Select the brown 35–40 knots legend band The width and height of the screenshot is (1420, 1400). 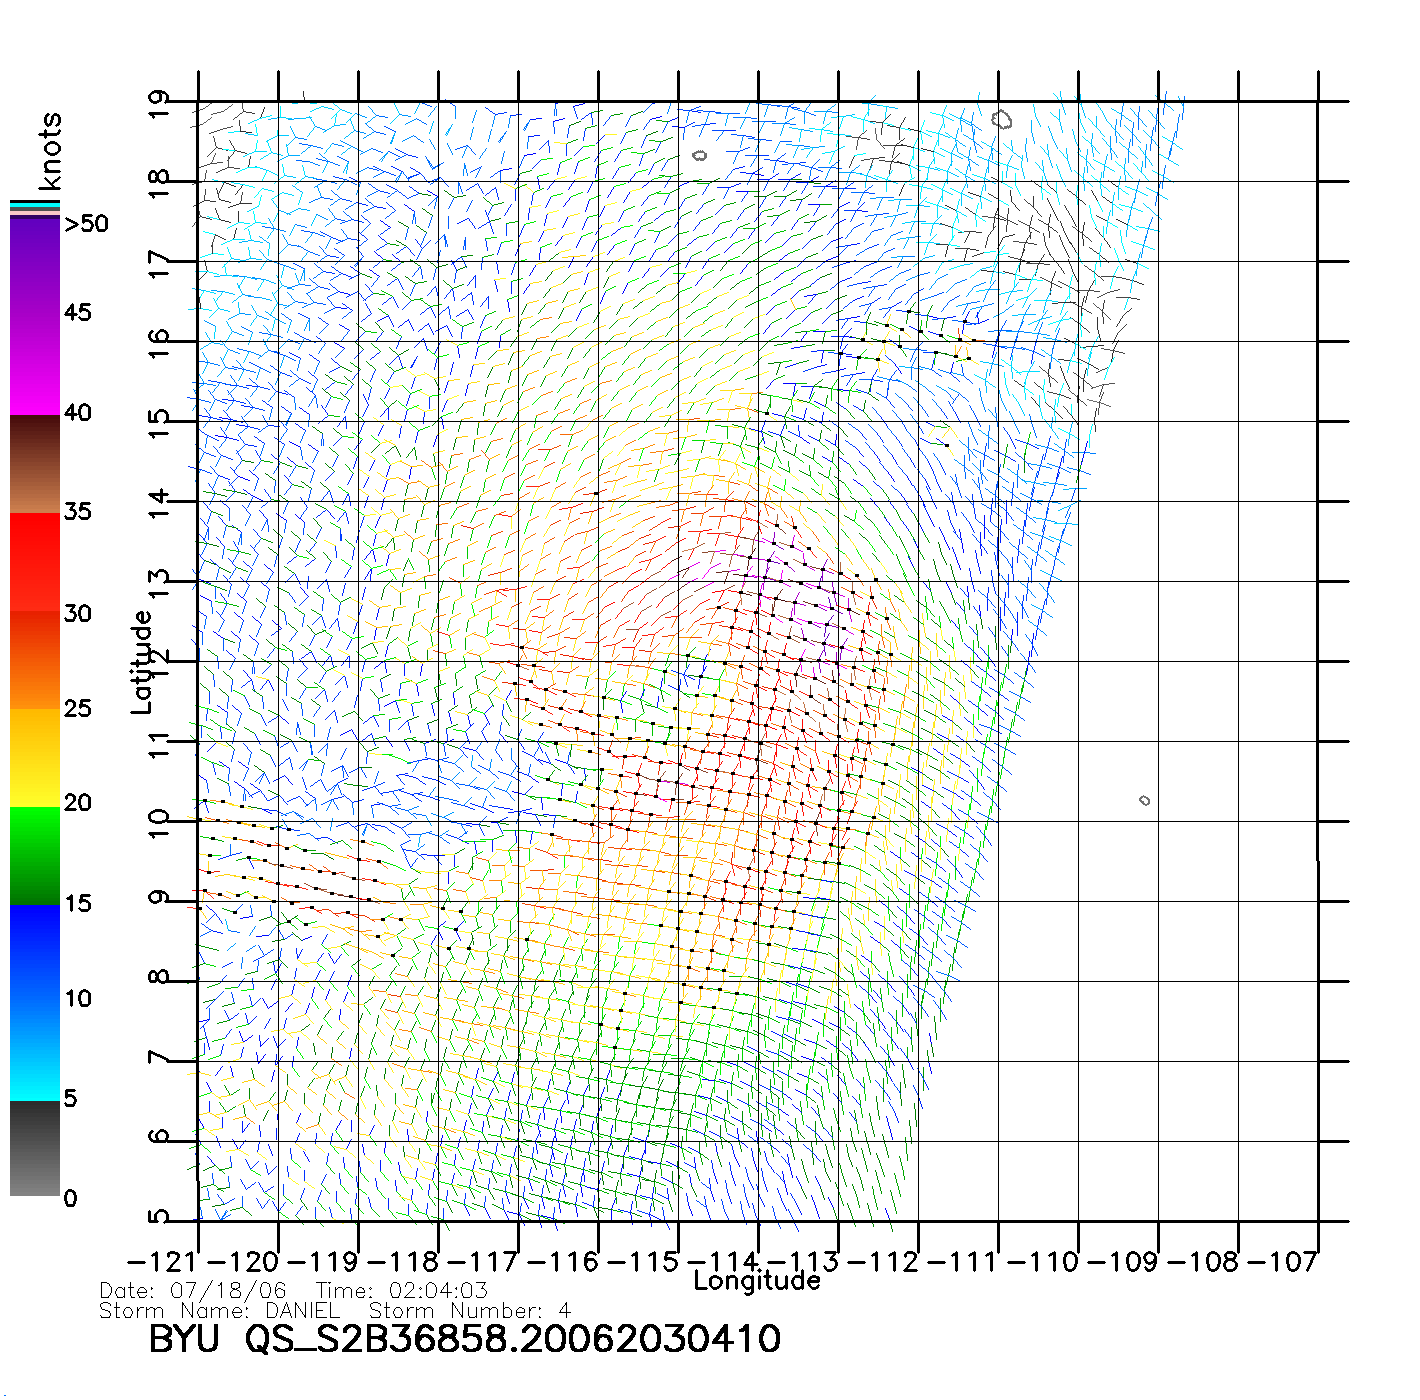[x=35, y=464]
